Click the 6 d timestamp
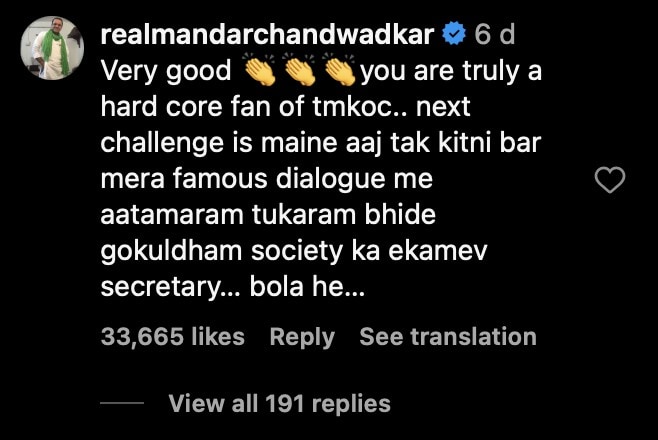 coord(494,35)
